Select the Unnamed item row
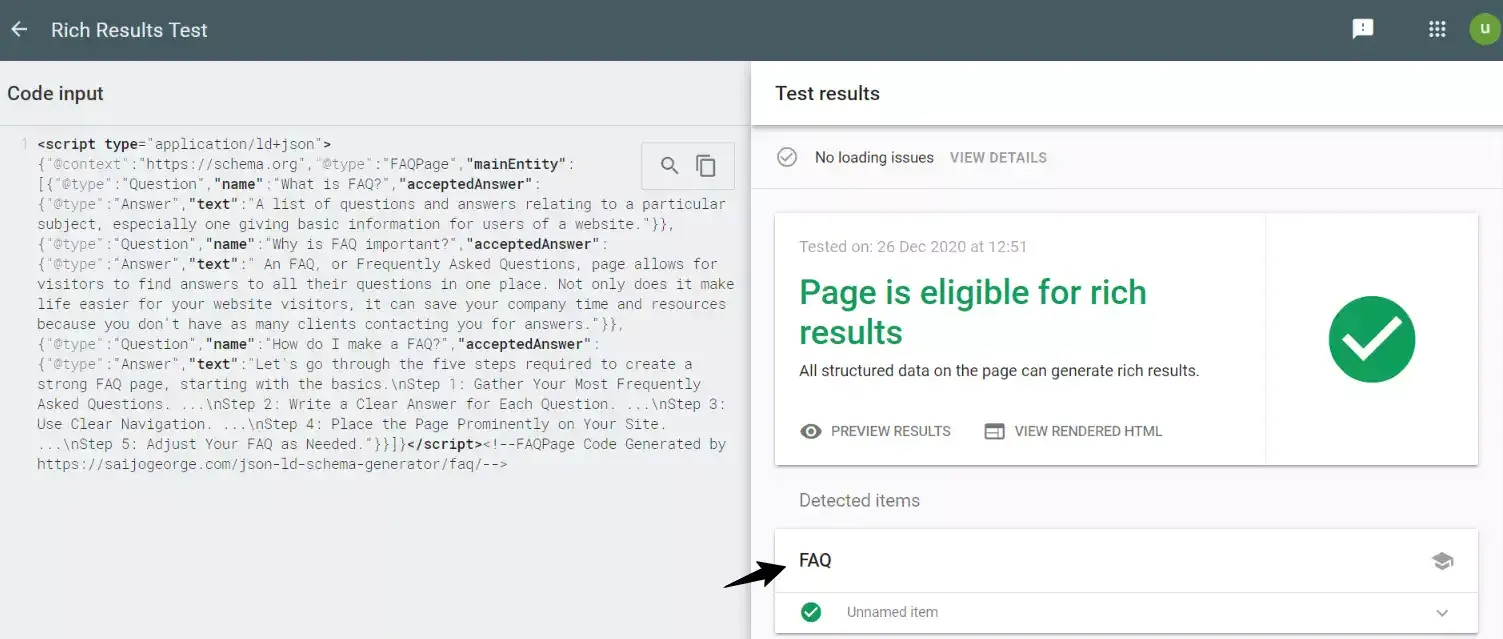Screen dimensions: 1503x639 tap(1126, 612)
